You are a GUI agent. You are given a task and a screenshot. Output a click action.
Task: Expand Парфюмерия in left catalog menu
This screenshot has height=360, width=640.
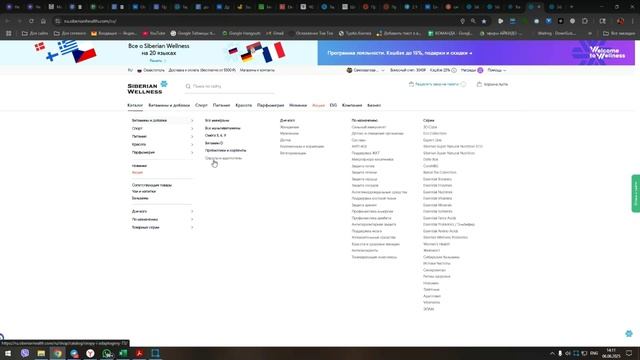click(162, 152)
